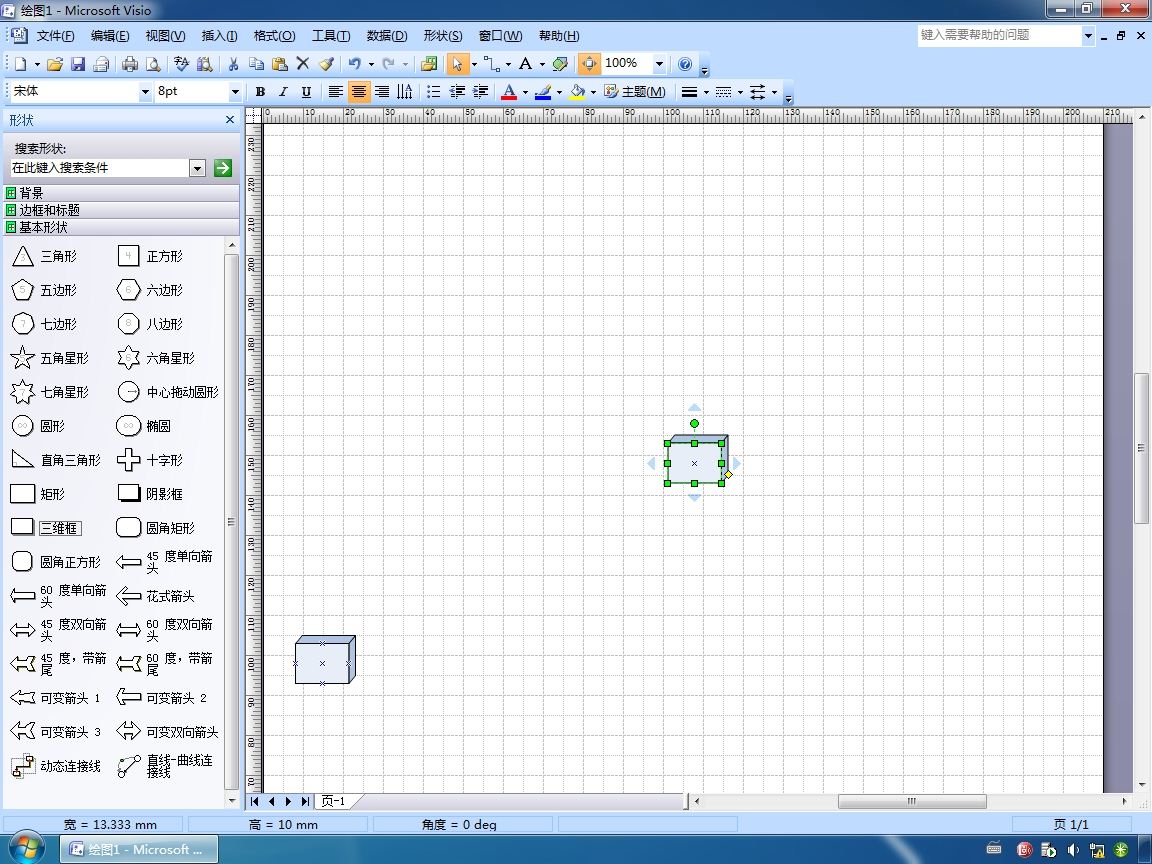
Task: Cut selection with the scissors icon
Action: tap(233, 64)
